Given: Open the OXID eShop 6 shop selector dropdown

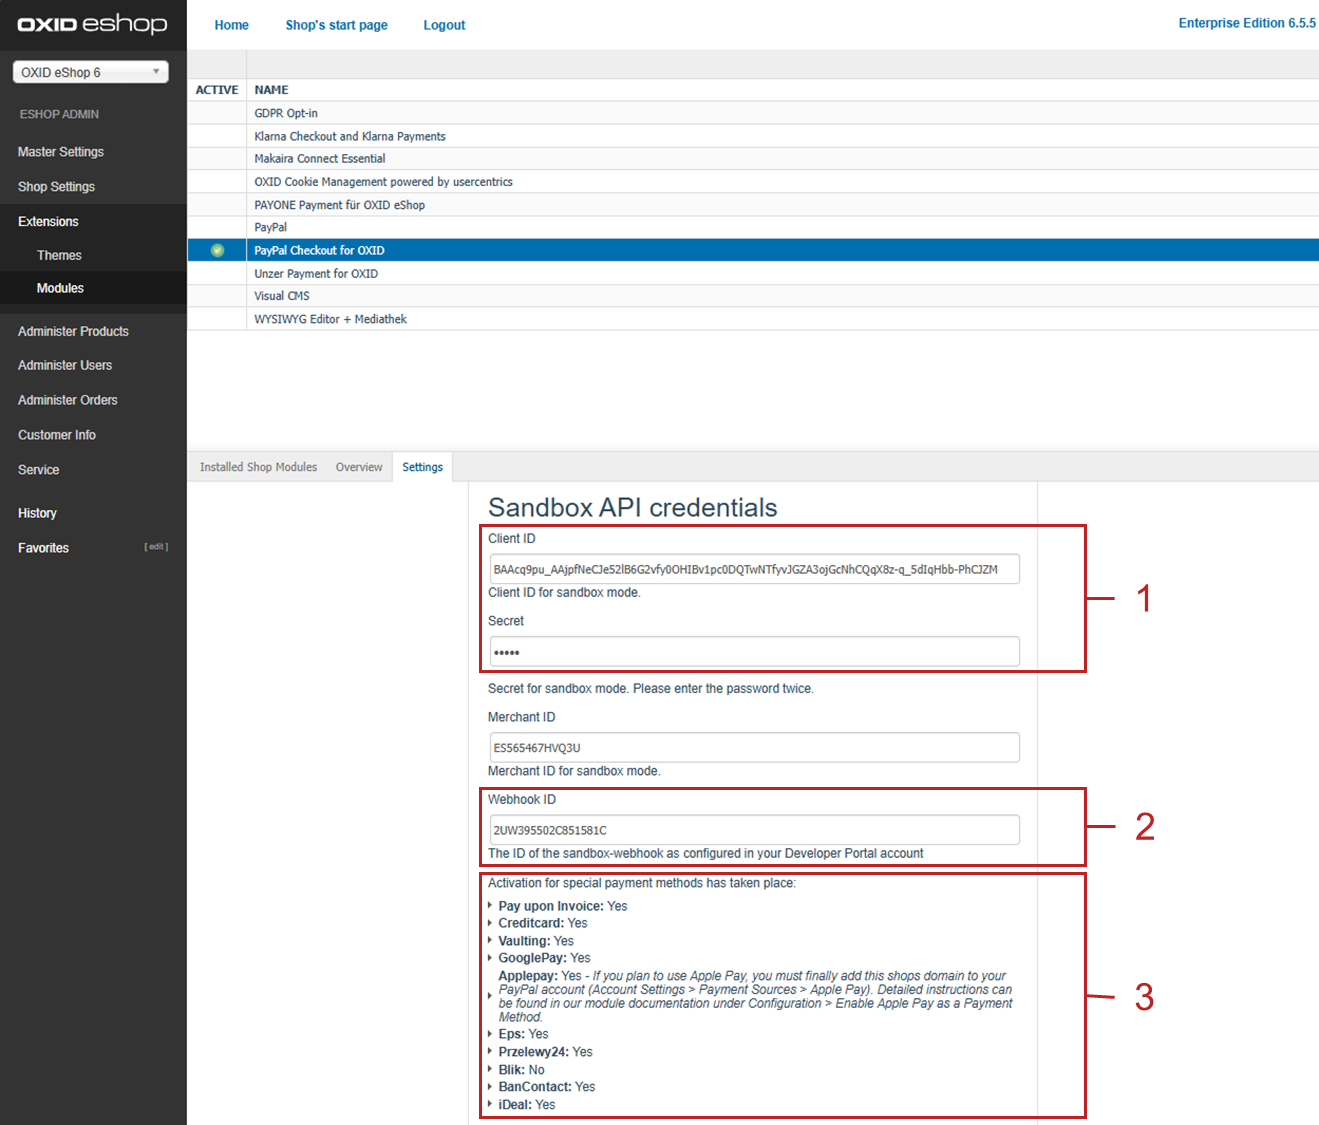Looking at the screenshot, I should point(90,72).
